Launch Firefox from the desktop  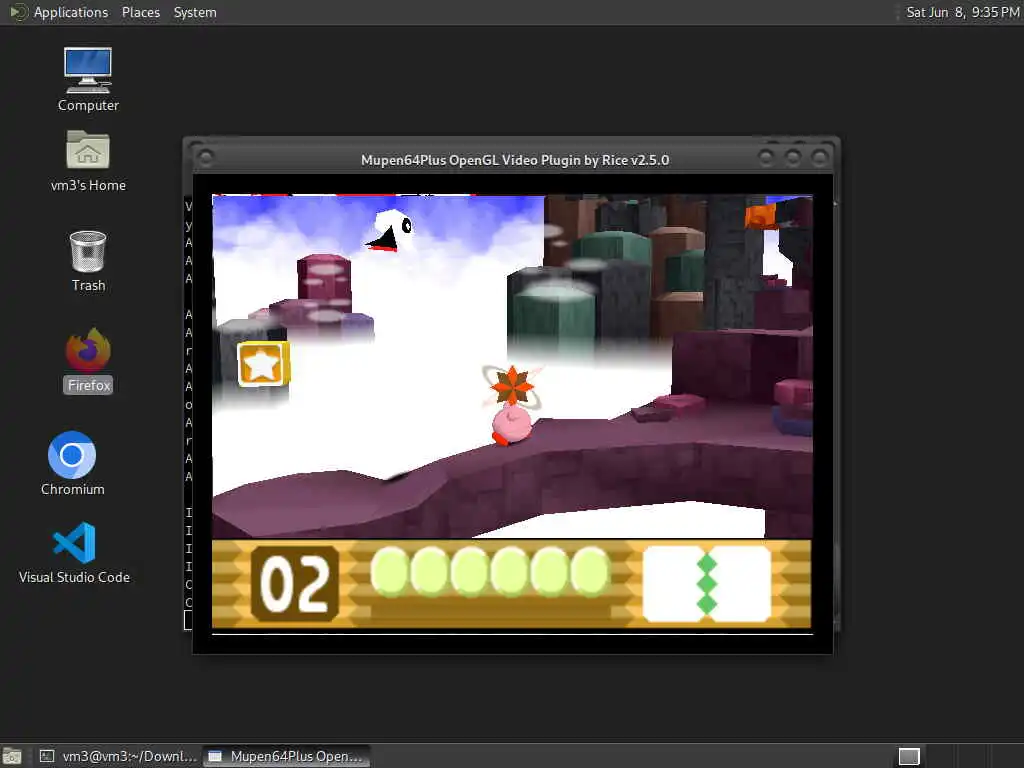tap(88, 360)
